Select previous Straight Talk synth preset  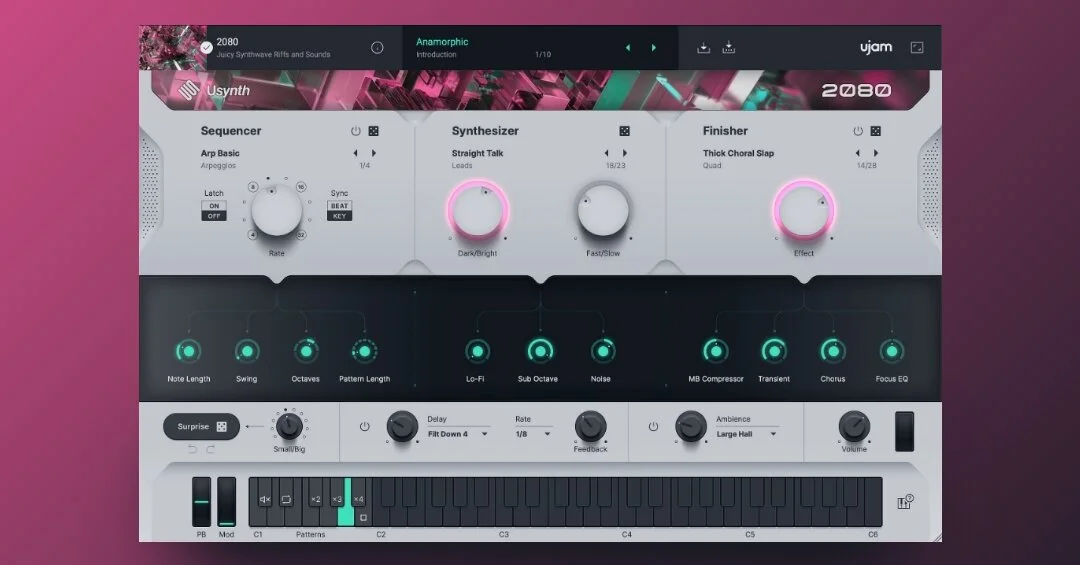coord(606,153)
